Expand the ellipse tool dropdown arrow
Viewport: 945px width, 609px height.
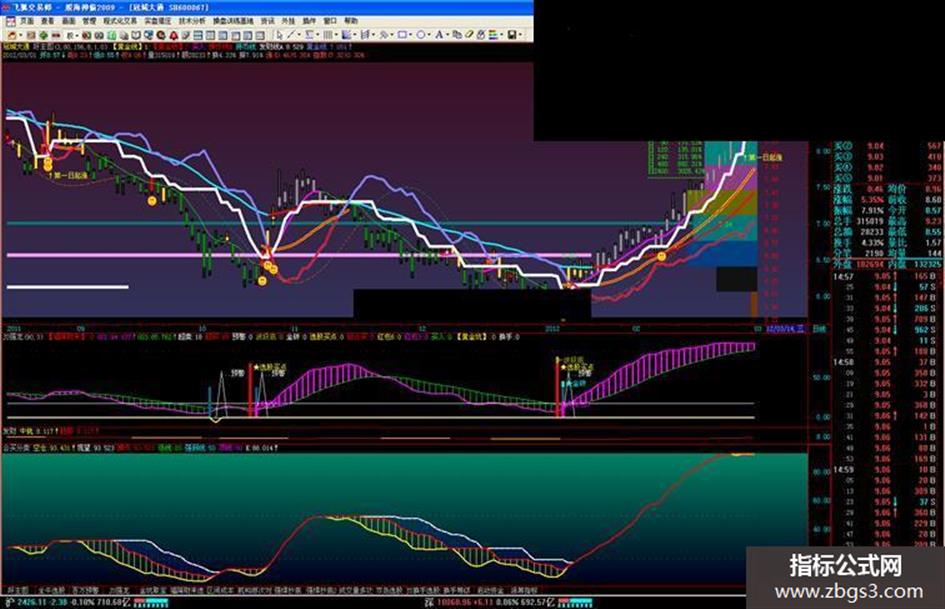[429, 35]
